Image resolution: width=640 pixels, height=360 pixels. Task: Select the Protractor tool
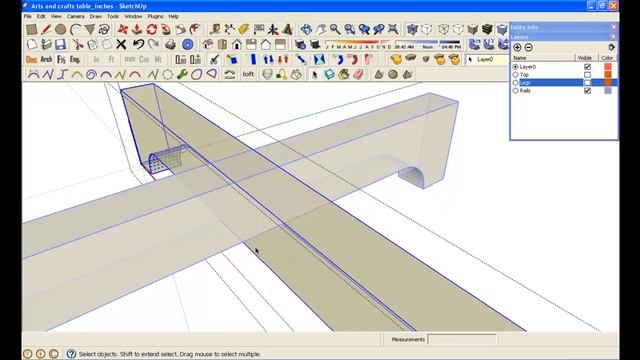point(244,29)
